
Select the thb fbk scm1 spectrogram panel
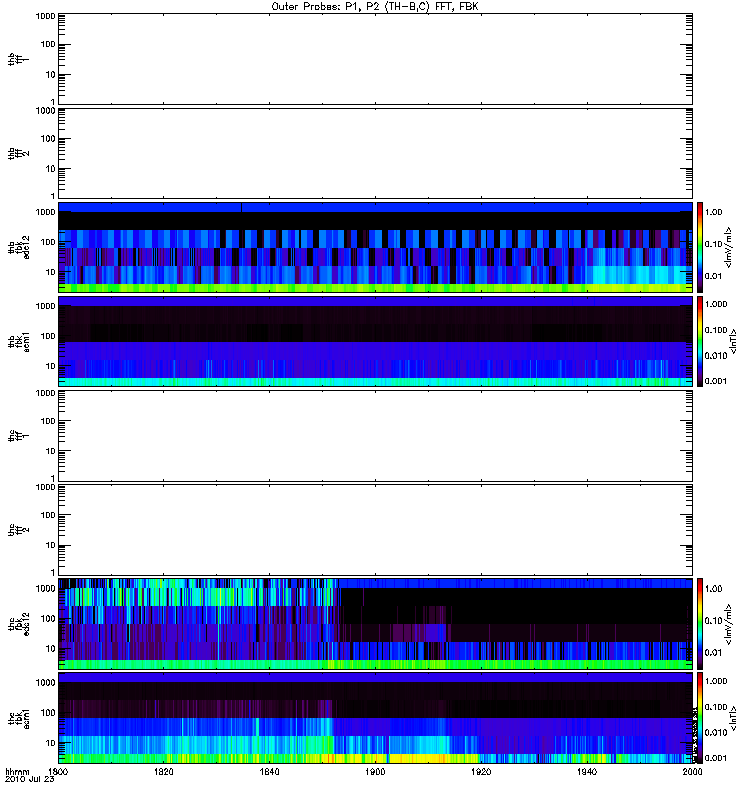(x=375, y=341)
